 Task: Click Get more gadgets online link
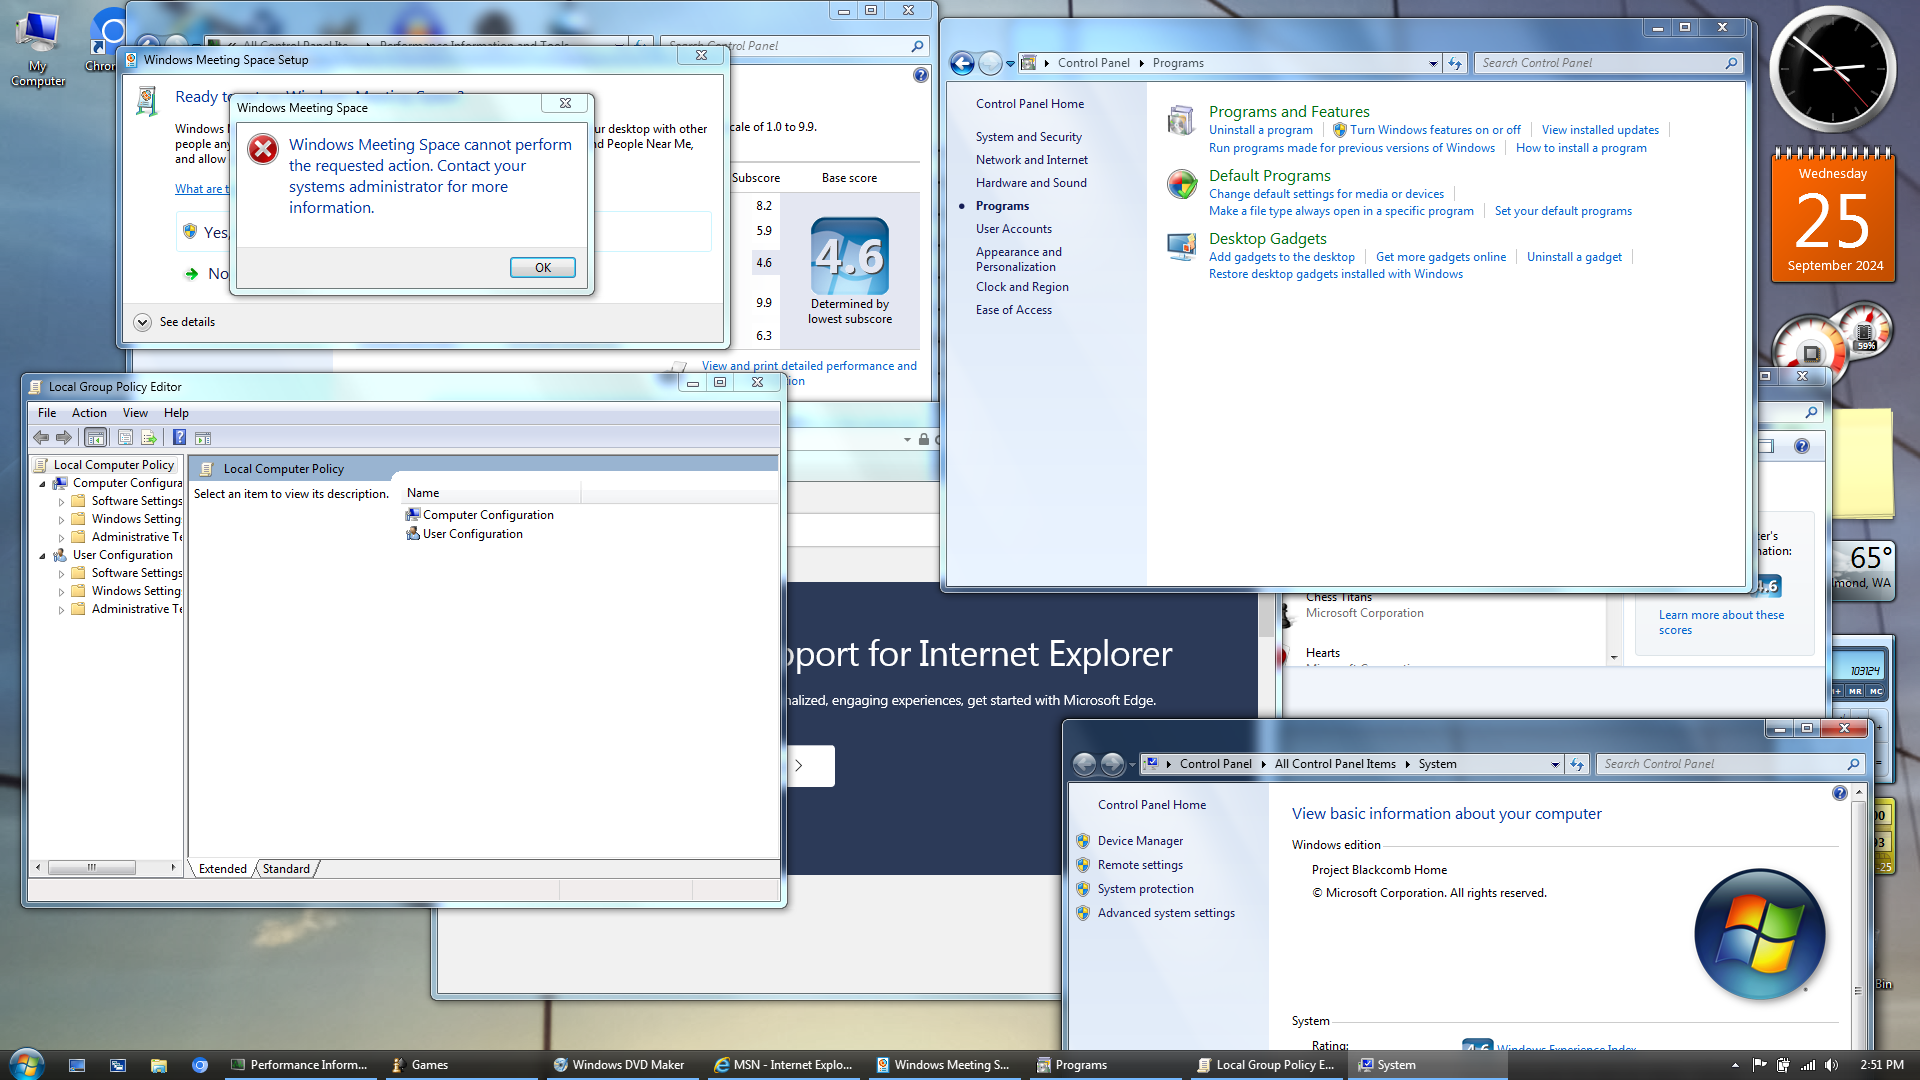point(1440,257)
